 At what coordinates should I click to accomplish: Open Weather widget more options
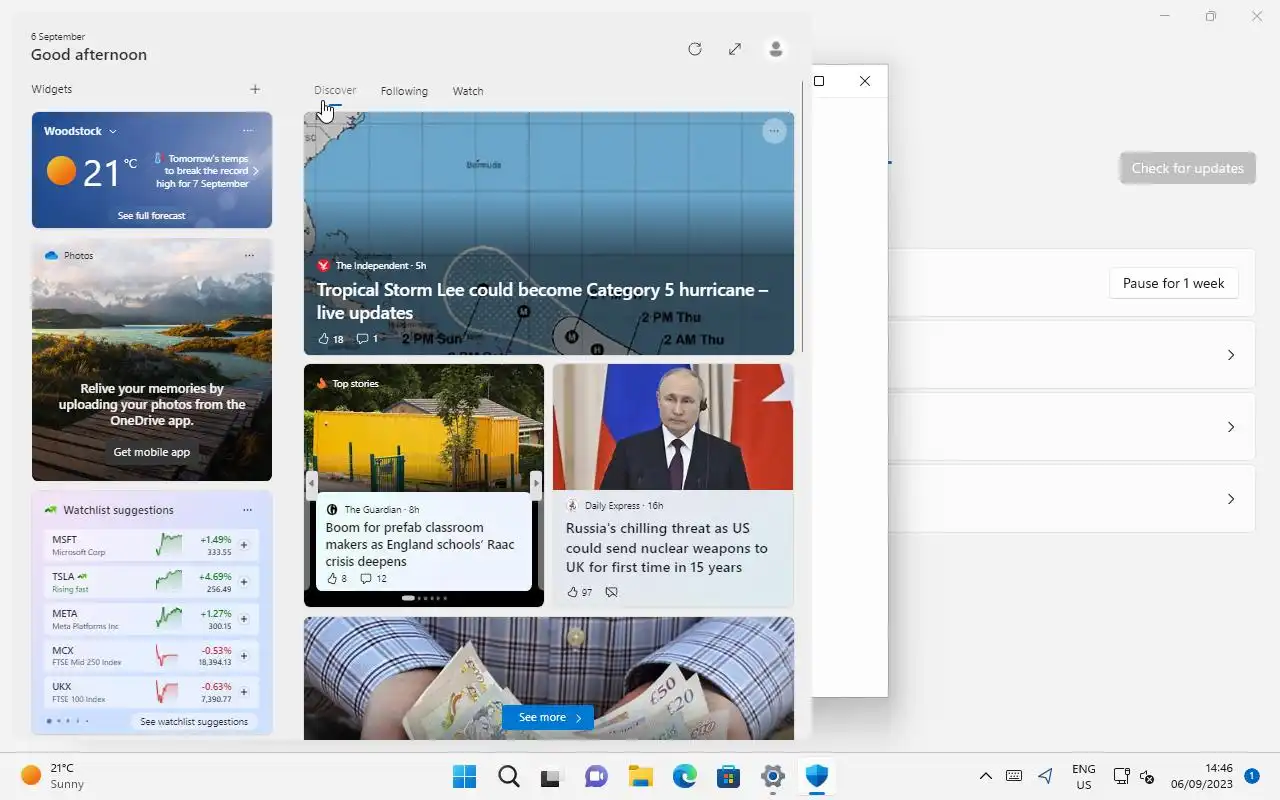[x=248, y=131]
